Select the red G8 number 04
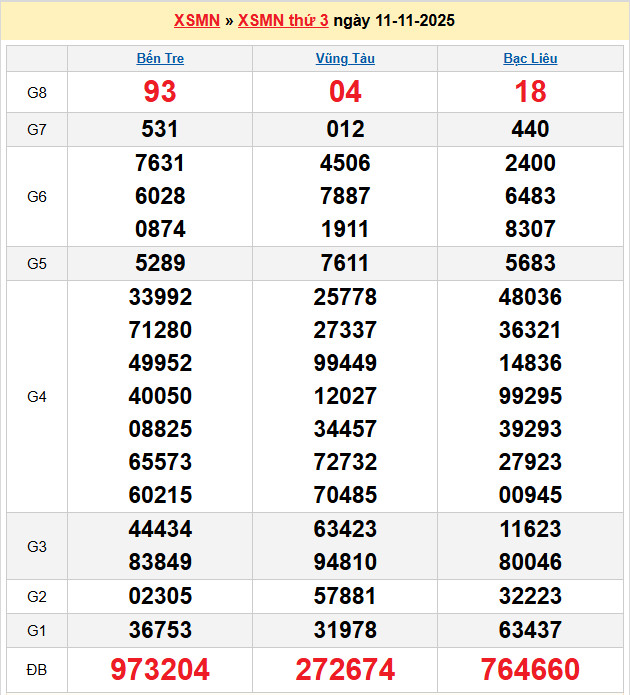The image size is (630, 695). 345,92
